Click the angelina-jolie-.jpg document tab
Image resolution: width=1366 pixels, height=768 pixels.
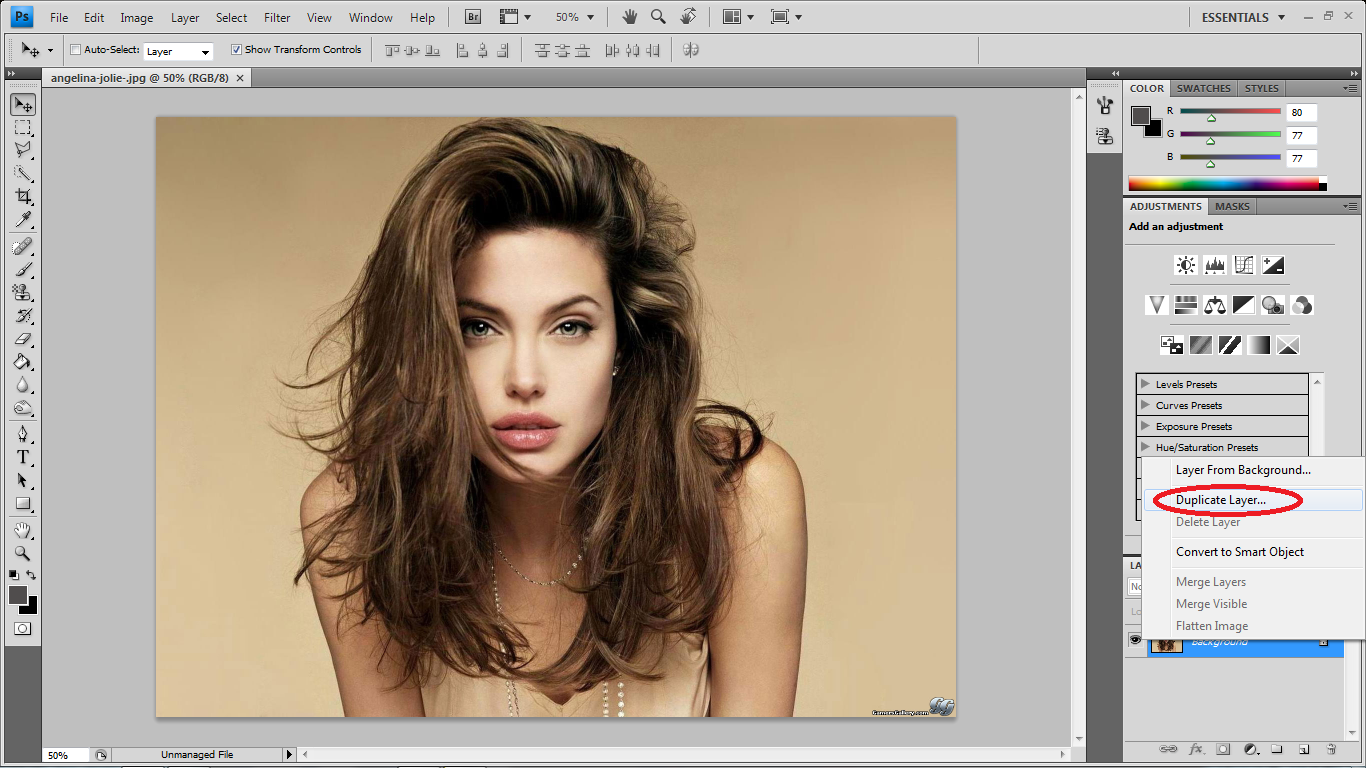click(x=147, y=77)
